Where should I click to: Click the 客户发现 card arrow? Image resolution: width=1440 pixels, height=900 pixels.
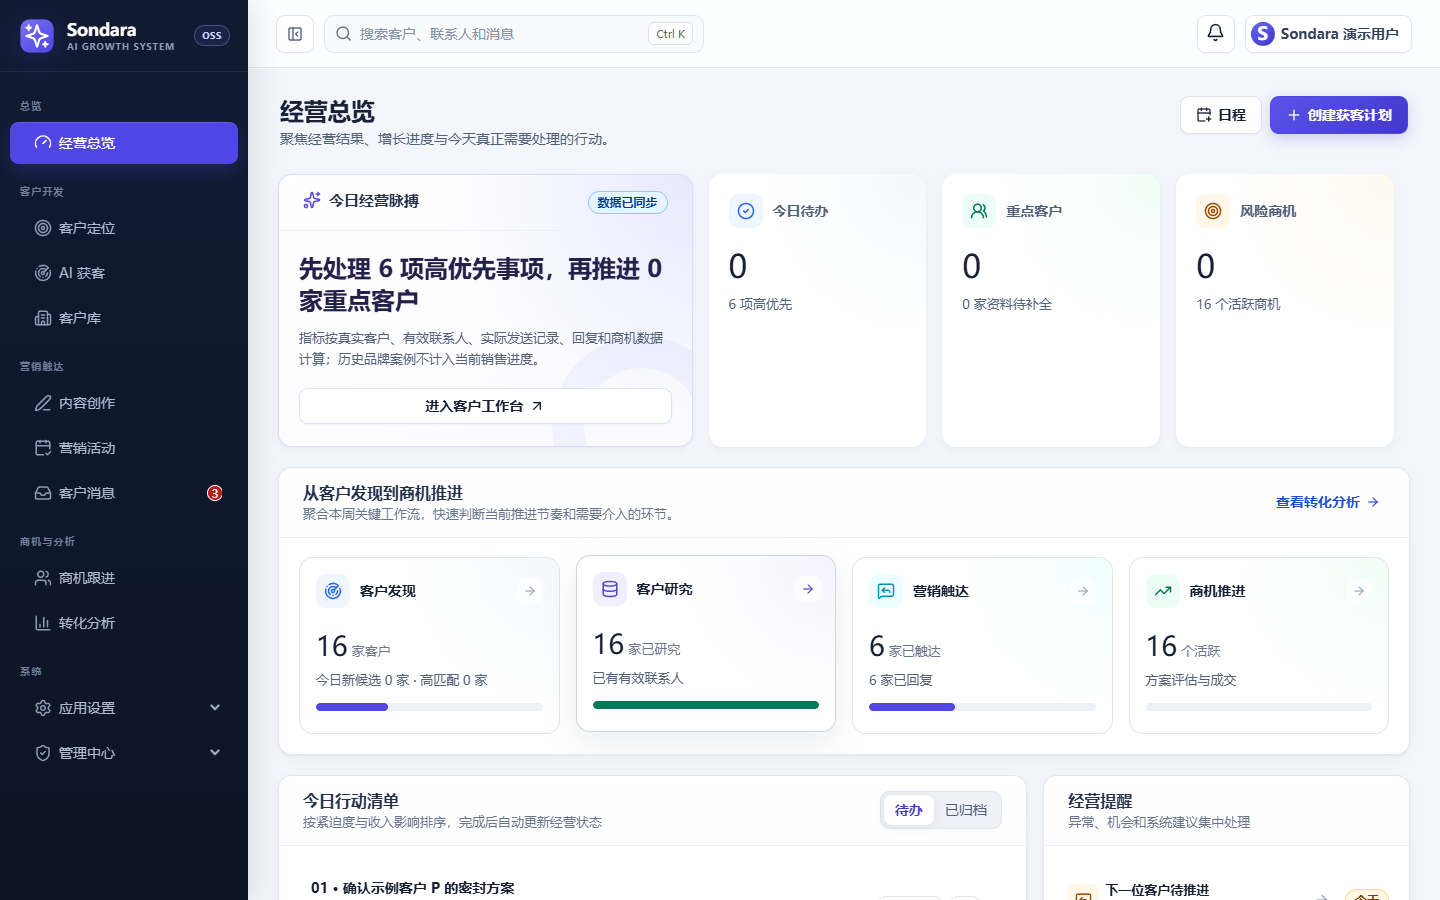click(x=530, y=591)
